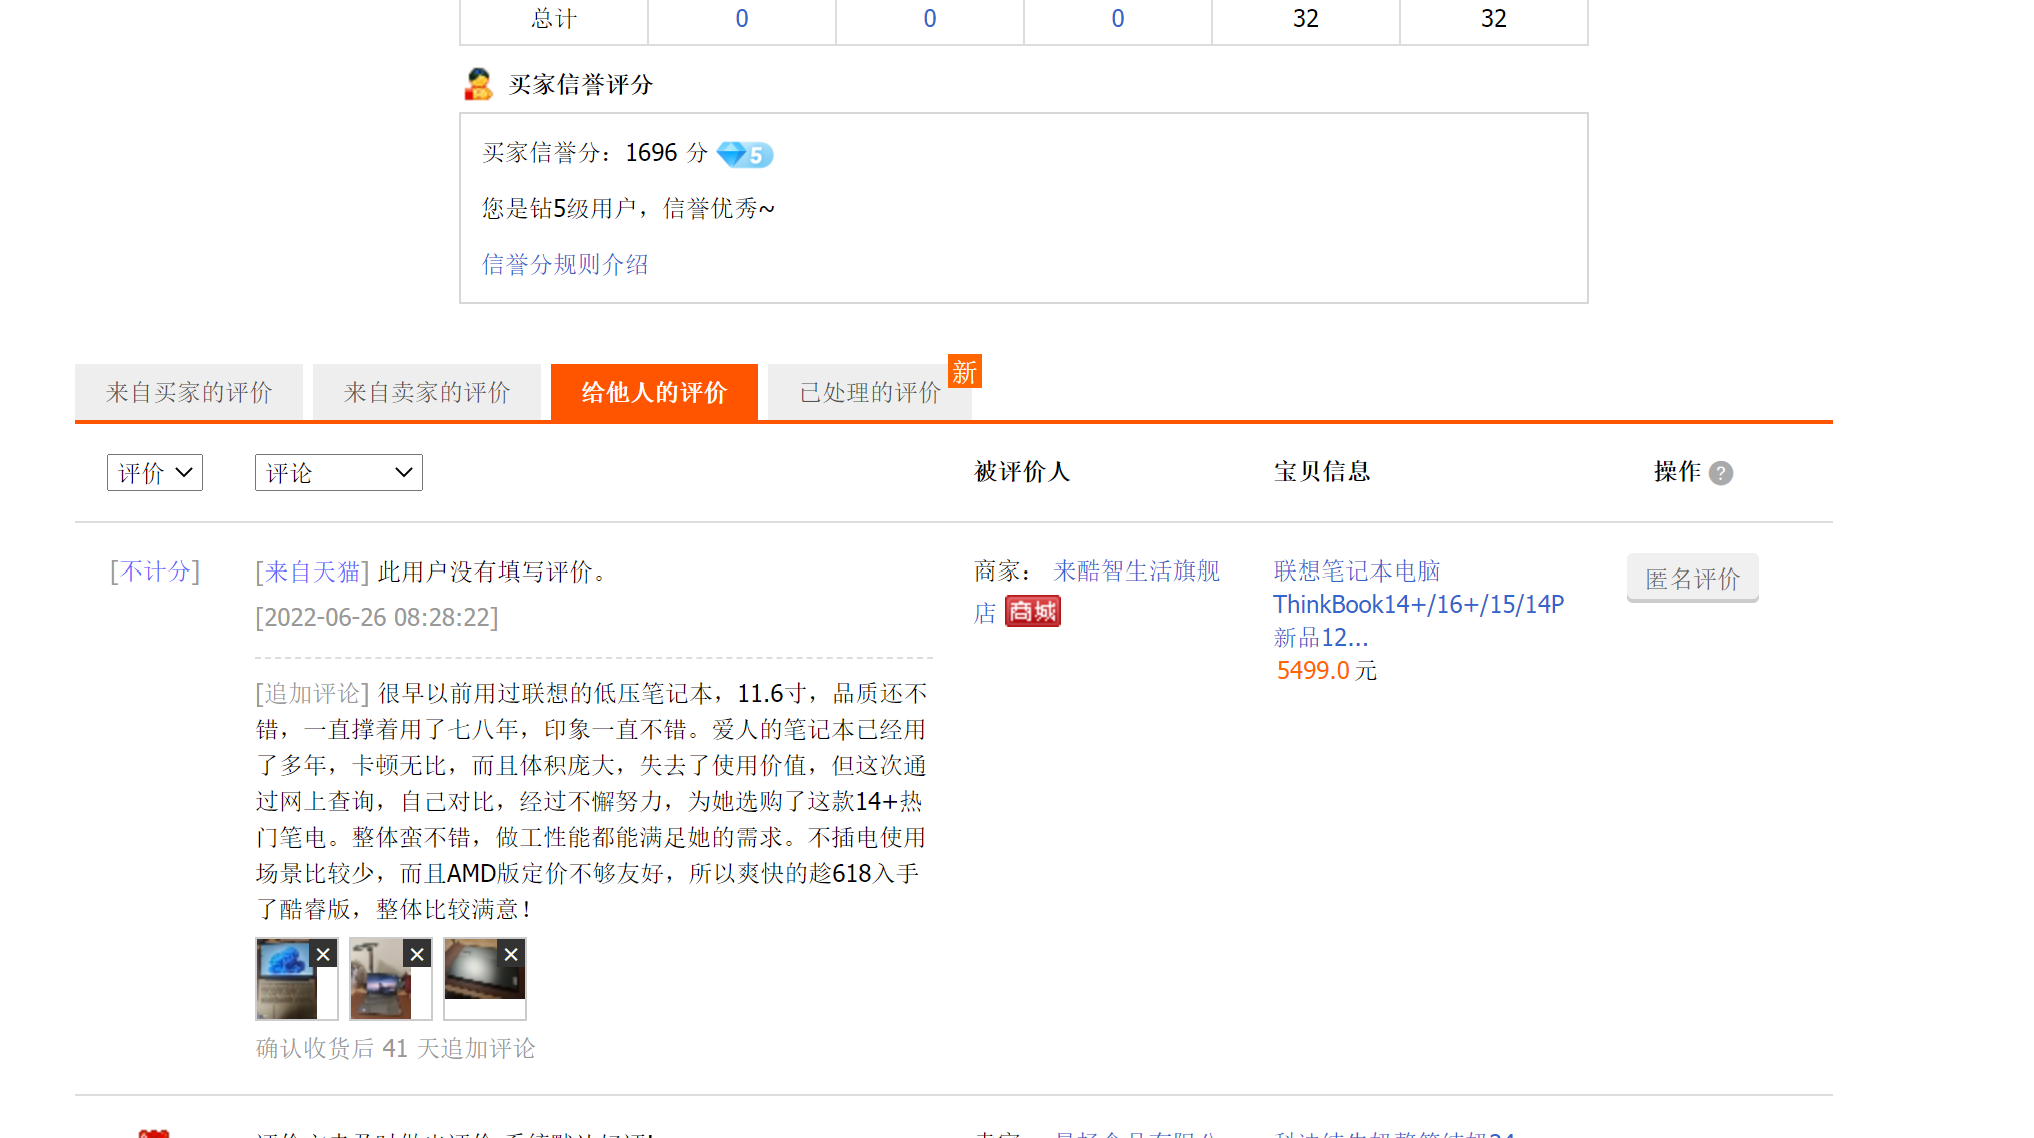Viewport: 2034px width, 1138px height.
Task: Remove the first review photo with its X
Action: click(323, 955)
